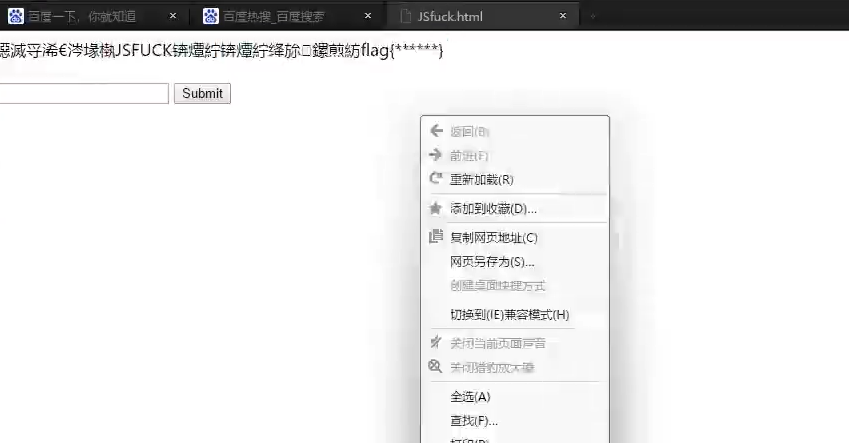Select 网页另存为(S)... menu entry
The height and width of the screenshot is (443, 849).
[x=492, y=262]
